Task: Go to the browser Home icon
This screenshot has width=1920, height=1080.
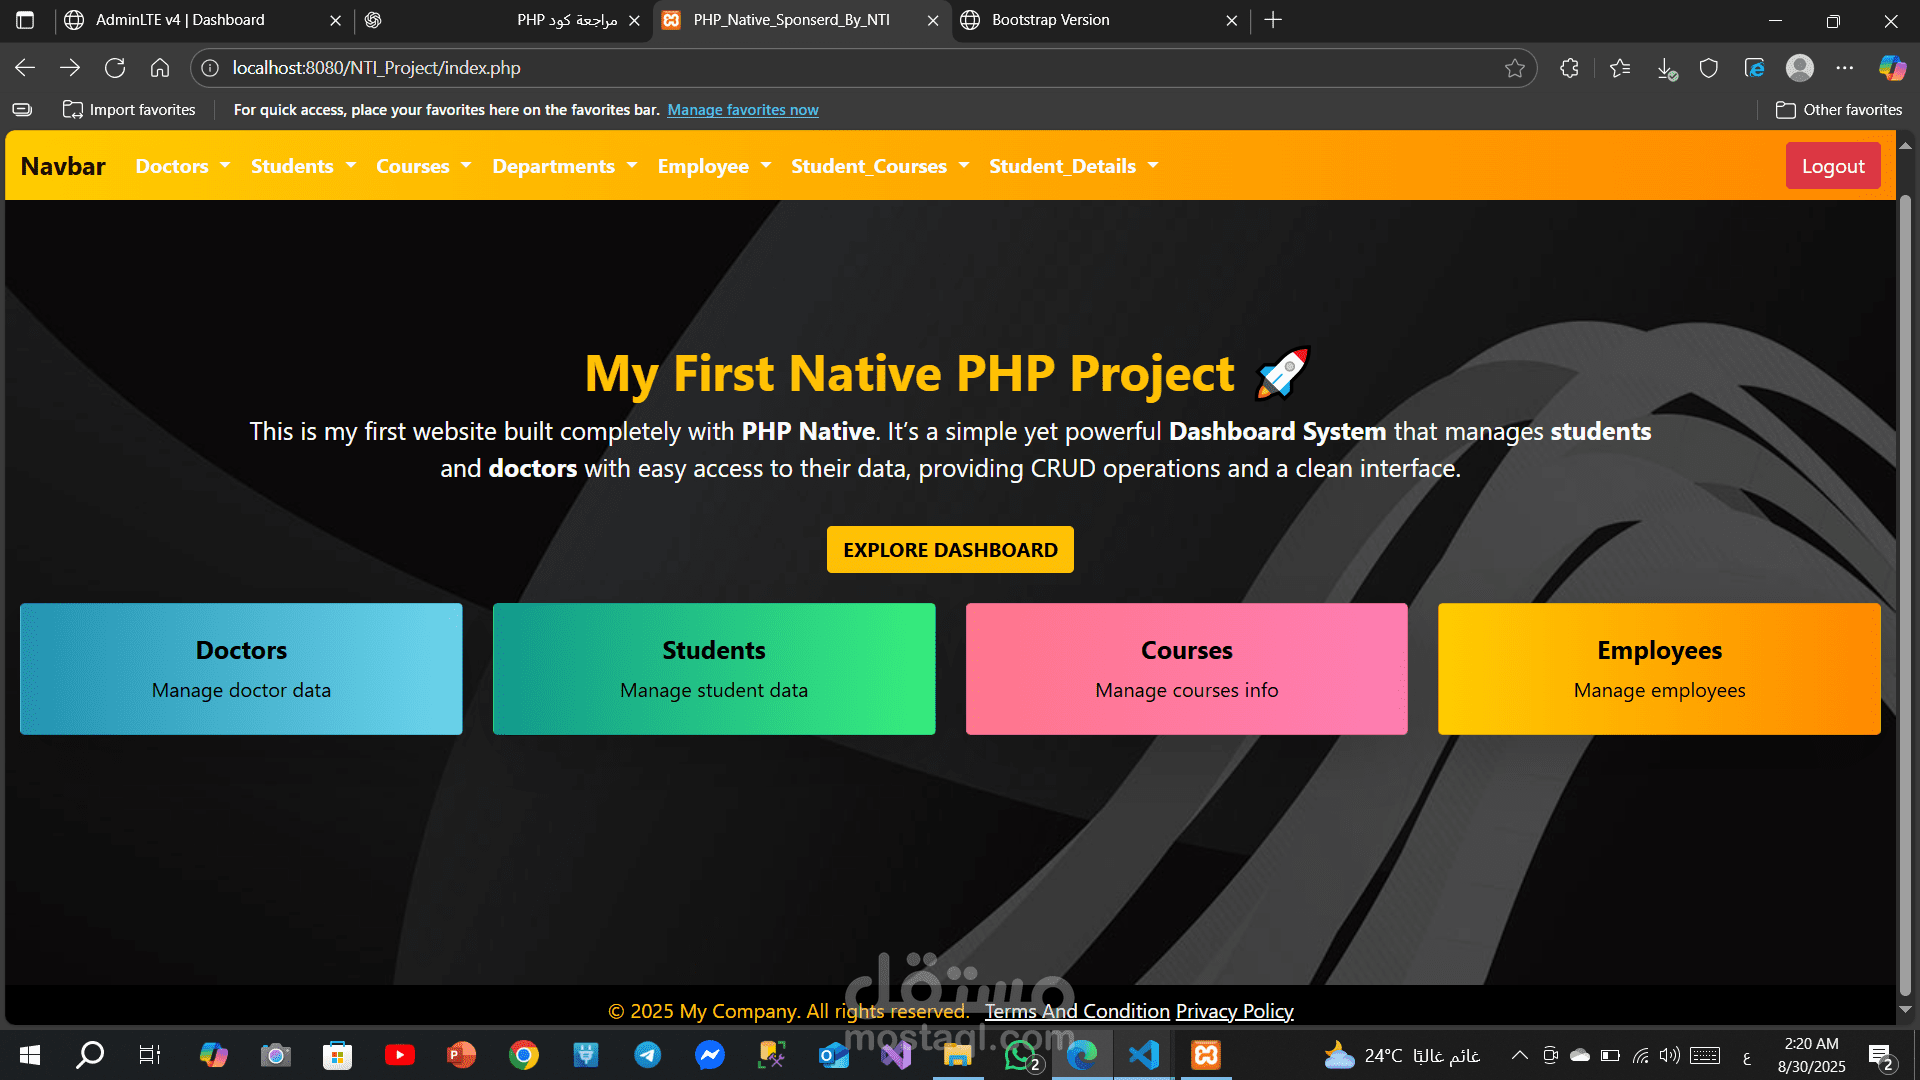Action: (x=160, y=68)
